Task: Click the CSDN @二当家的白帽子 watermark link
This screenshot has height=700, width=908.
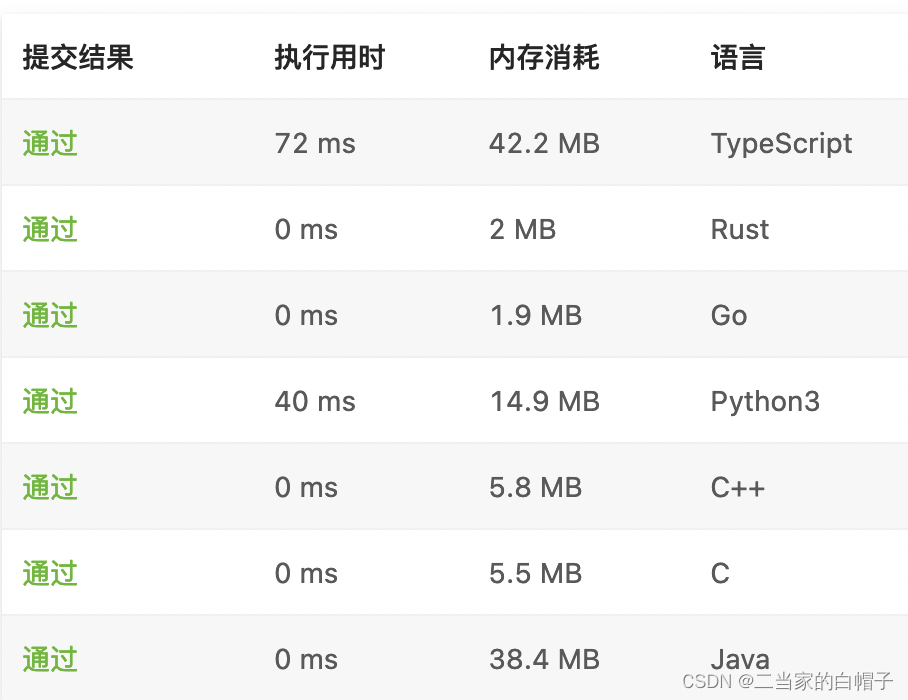Action: [x=790, y=683]
